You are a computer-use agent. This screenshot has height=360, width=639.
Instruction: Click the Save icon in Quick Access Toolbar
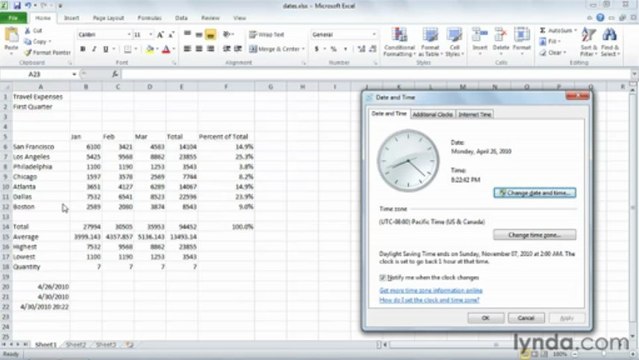[17, 6]
